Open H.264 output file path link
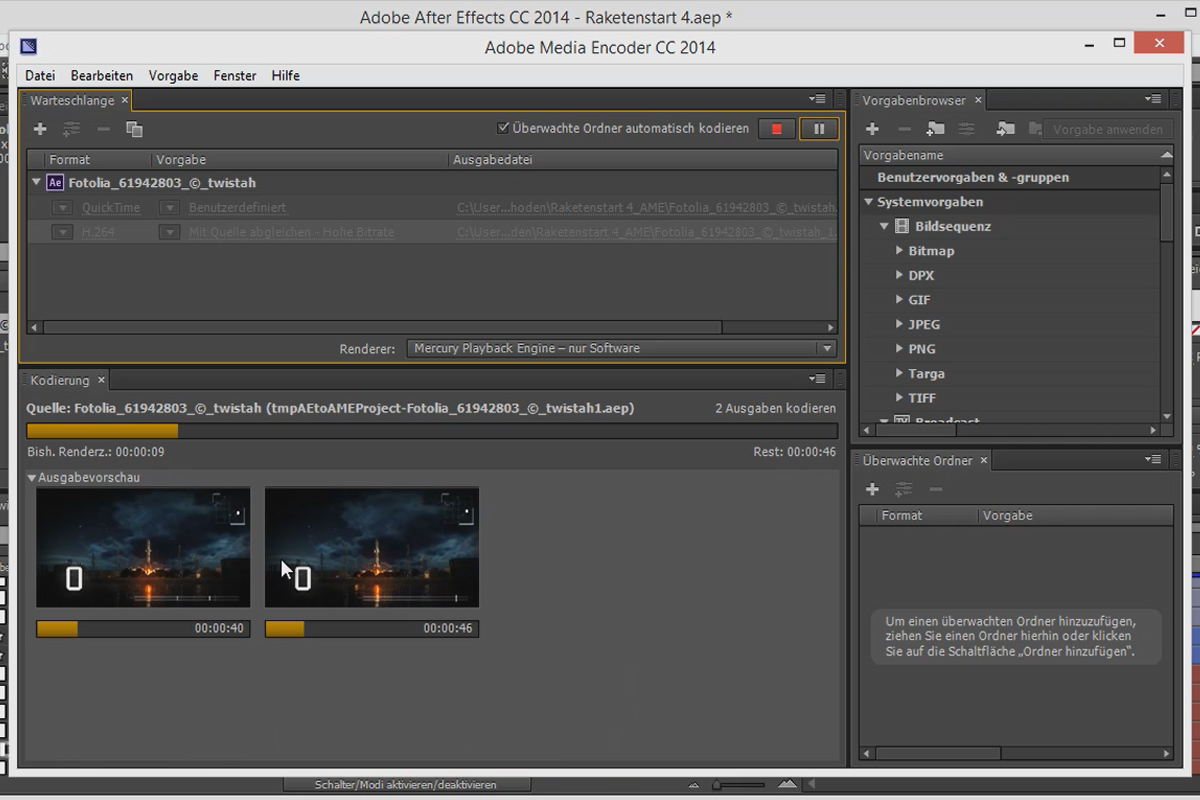This screenshot has height=800, width=1200. 646,232
